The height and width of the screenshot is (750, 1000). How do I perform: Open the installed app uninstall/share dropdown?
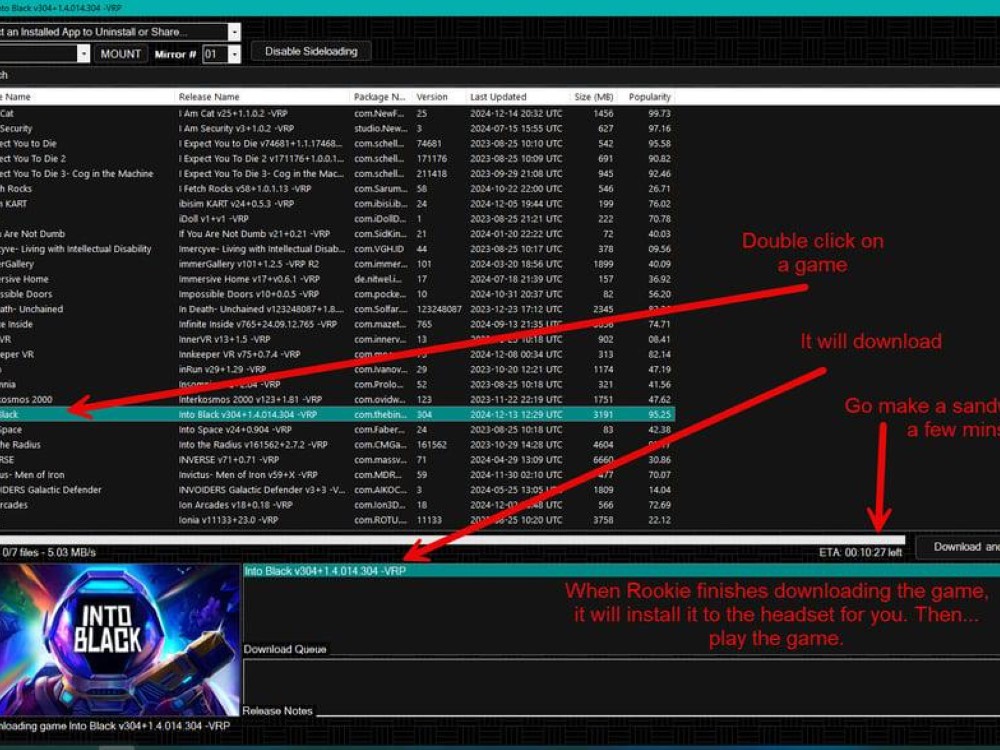(x=234, y=32)
